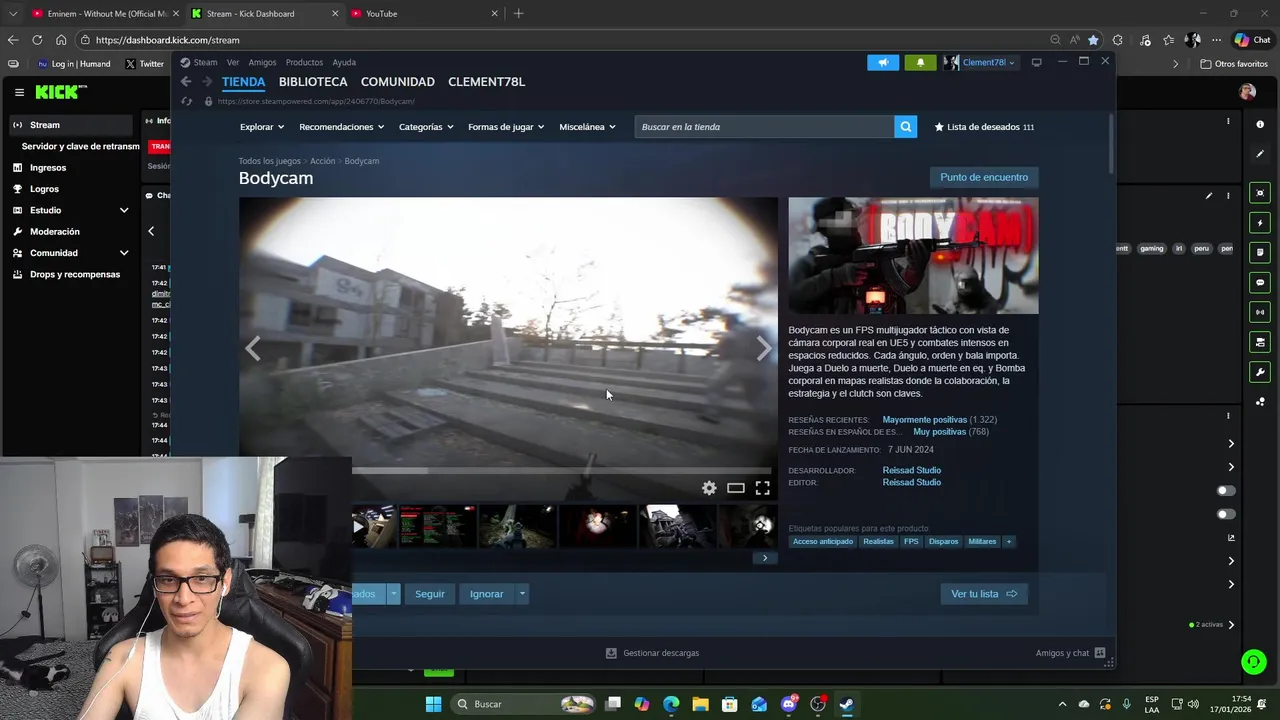Viewport: 1280px width, 720px height.
Task: Click the green Kick support headset button
Action: pyautogui.click(x=1253, y=662)
